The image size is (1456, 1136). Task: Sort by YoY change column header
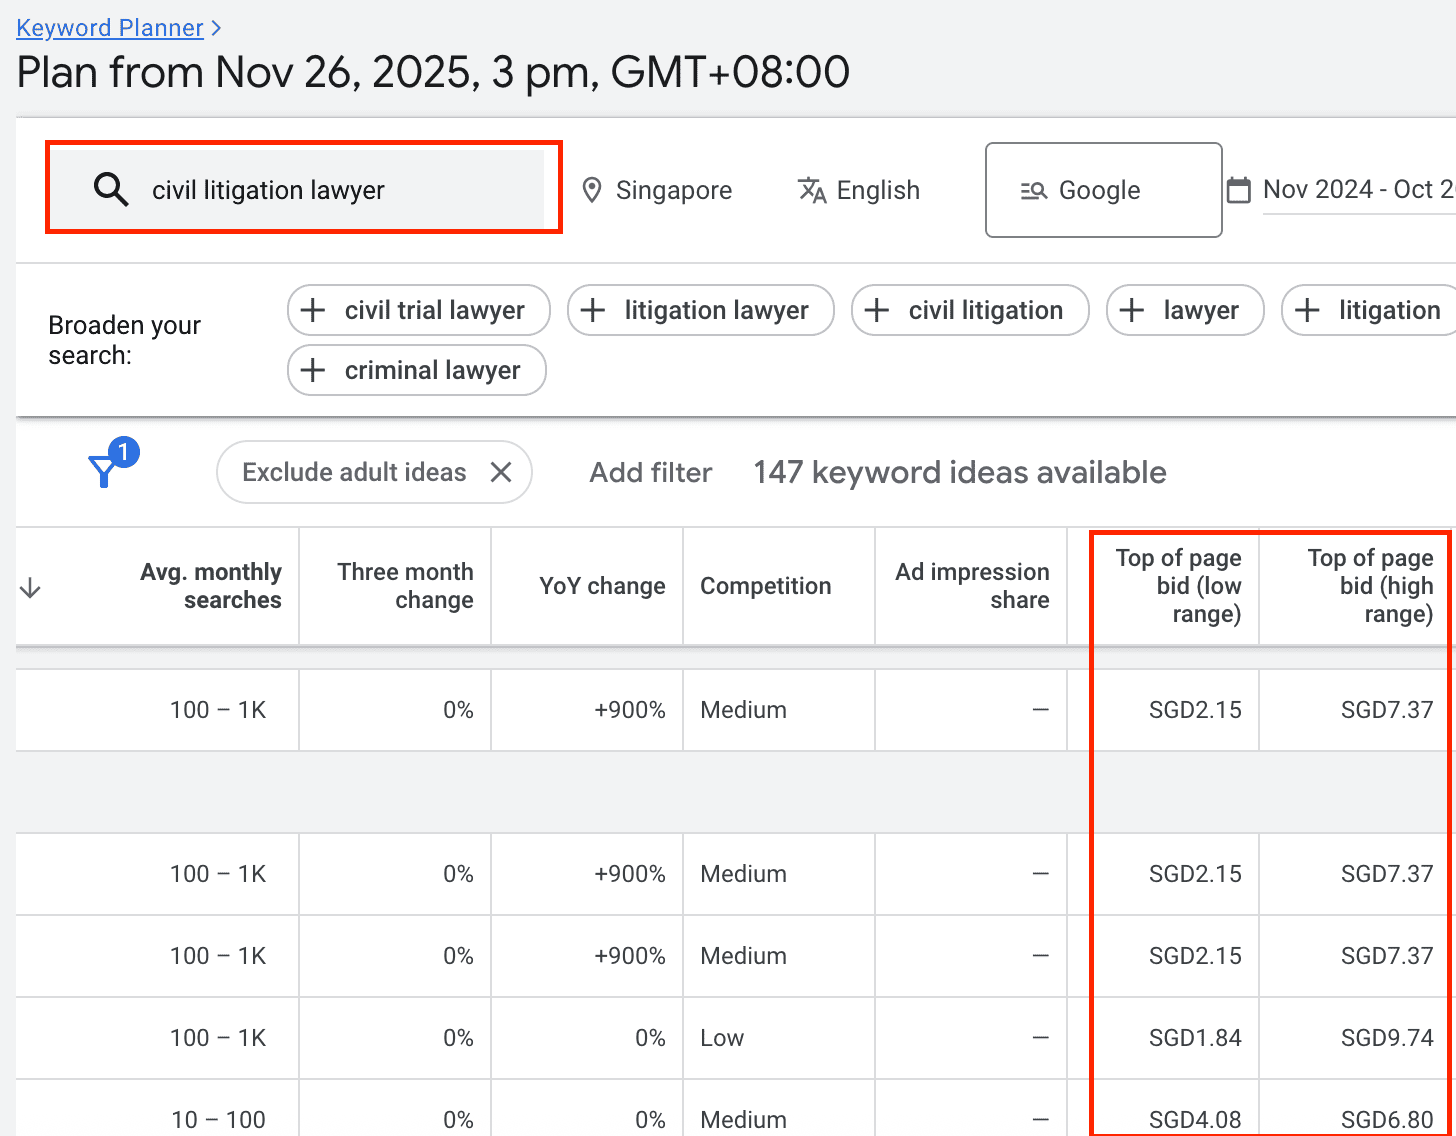(x=602, y=586)
